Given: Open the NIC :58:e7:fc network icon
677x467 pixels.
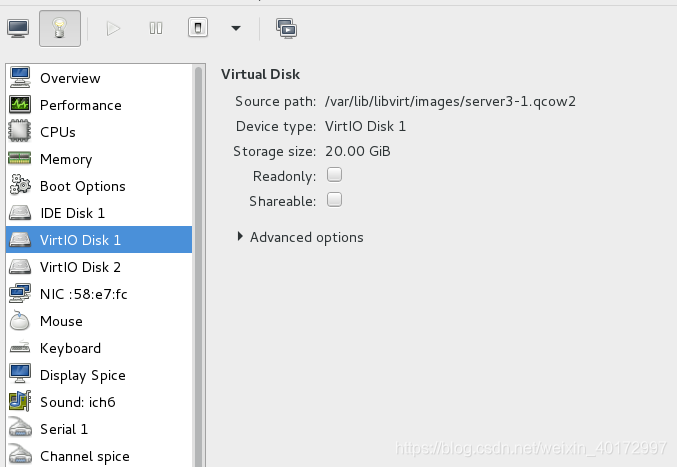Looking at the screenshot, I should [x=20, y=293].
